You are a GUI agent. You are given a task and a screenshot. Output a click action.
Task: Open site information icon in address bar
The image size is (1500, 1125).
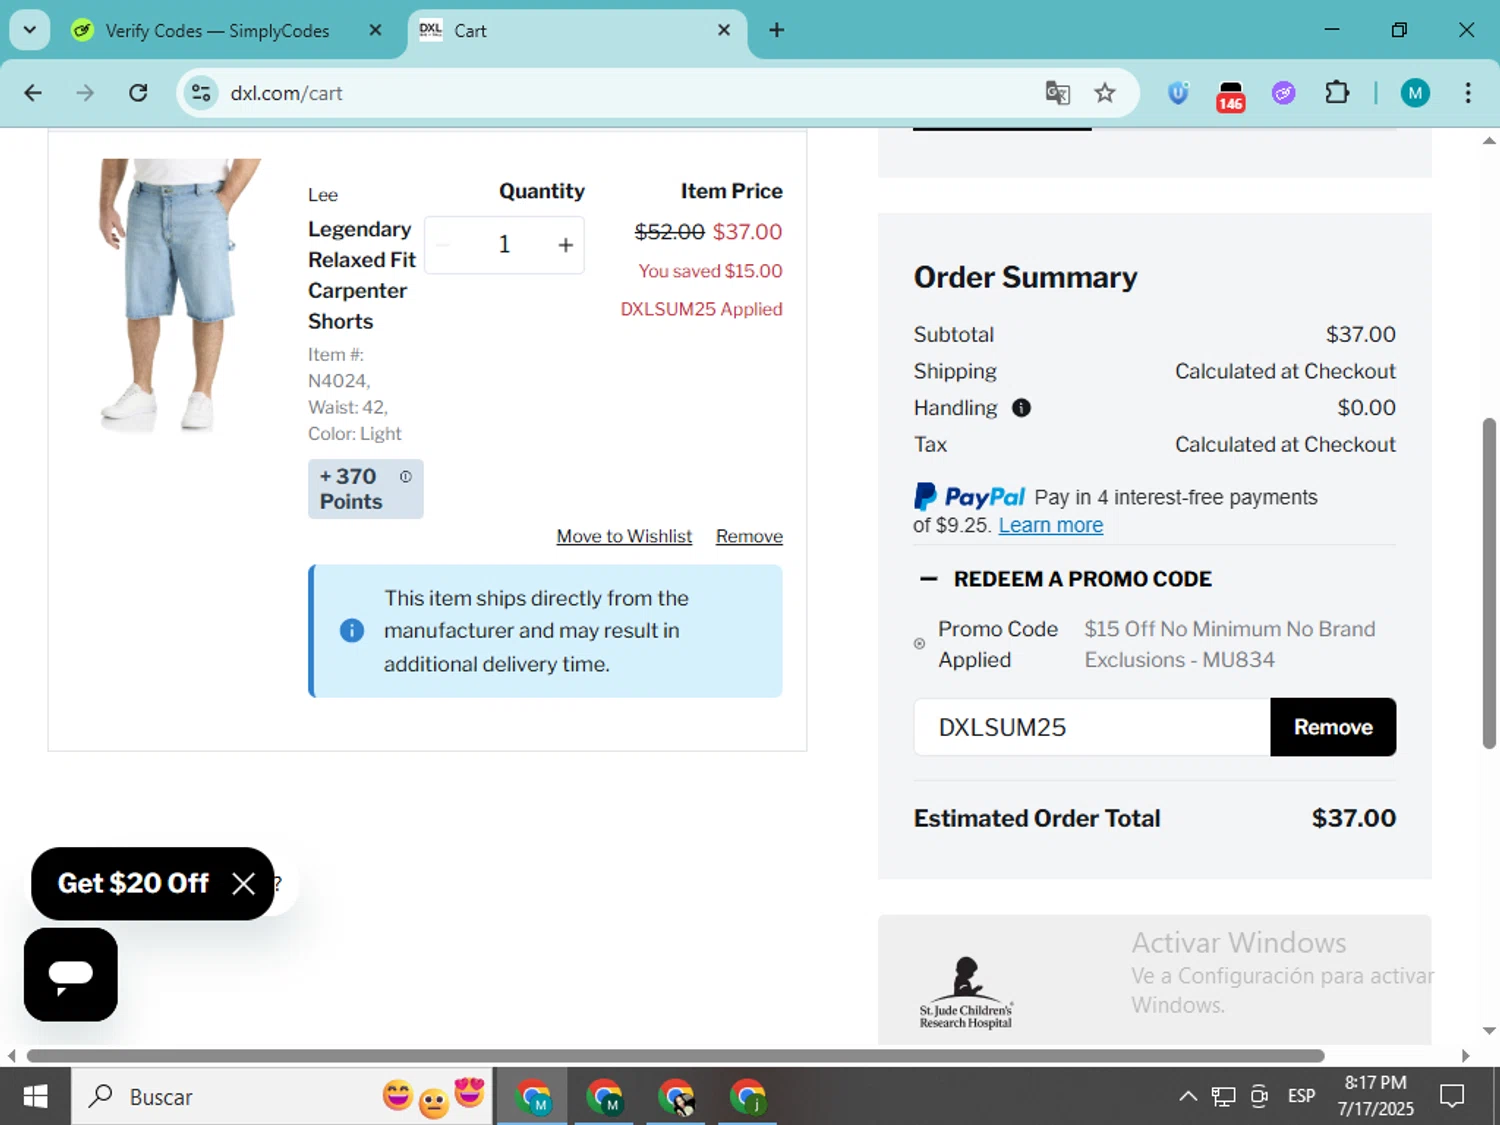(x=201, y=93)
